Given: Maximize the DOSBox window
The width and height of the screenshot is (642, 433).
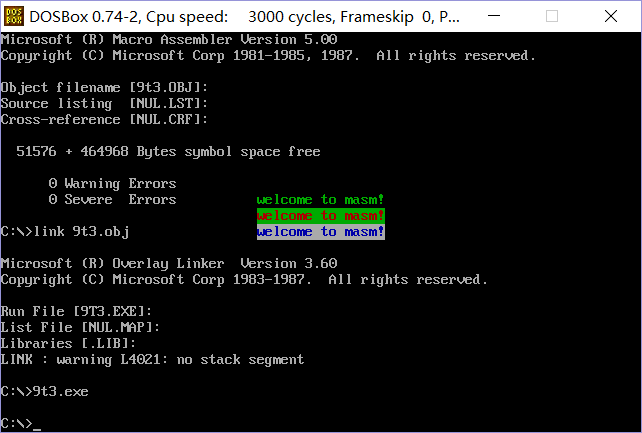Looking at the screenshot, I should pyautogui.click(x=552, y=16).
